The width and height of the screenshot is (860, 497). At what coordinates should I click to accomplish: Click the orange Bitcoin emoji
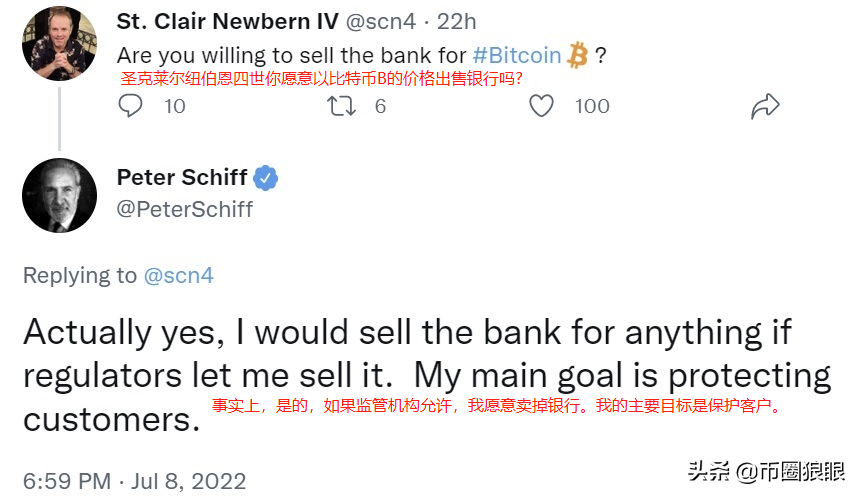click(577, 54)
